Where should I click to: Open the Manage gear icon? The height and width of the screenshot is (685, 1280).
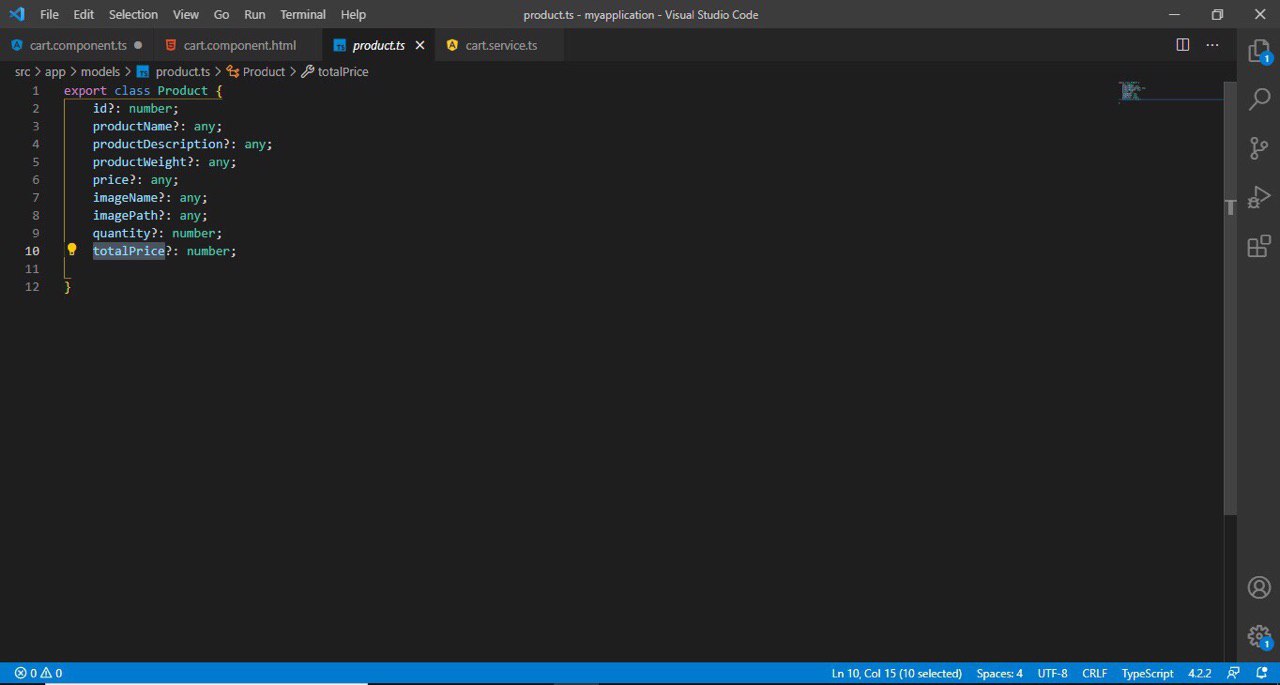pos(1259,636)
